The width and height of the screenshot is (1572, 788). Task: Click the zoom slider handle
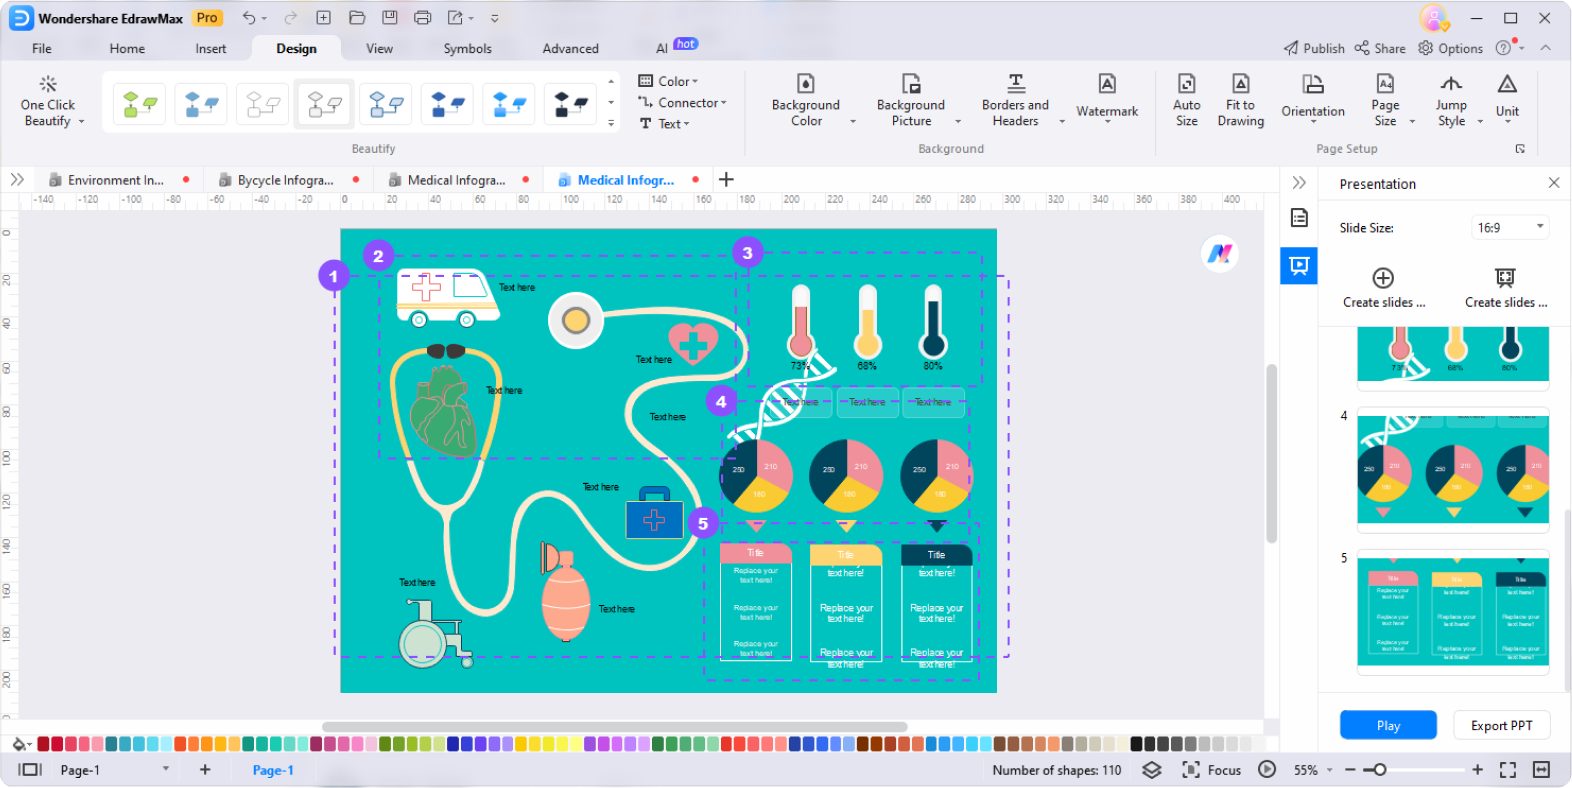[1380, 770]
